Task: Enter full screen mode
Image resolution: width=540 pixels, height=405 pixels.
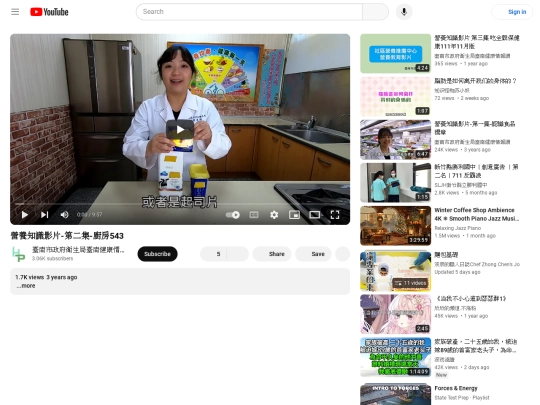Action: tap(335, 215)
